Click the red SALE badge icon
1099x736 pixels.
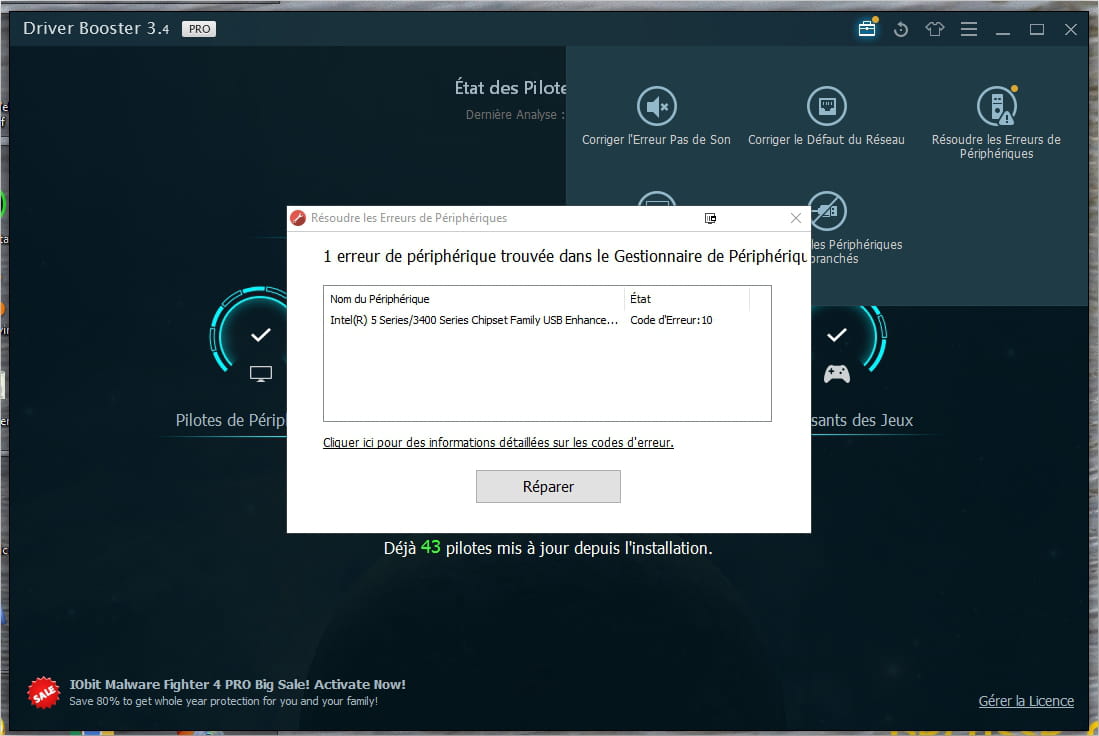(43, 693)
